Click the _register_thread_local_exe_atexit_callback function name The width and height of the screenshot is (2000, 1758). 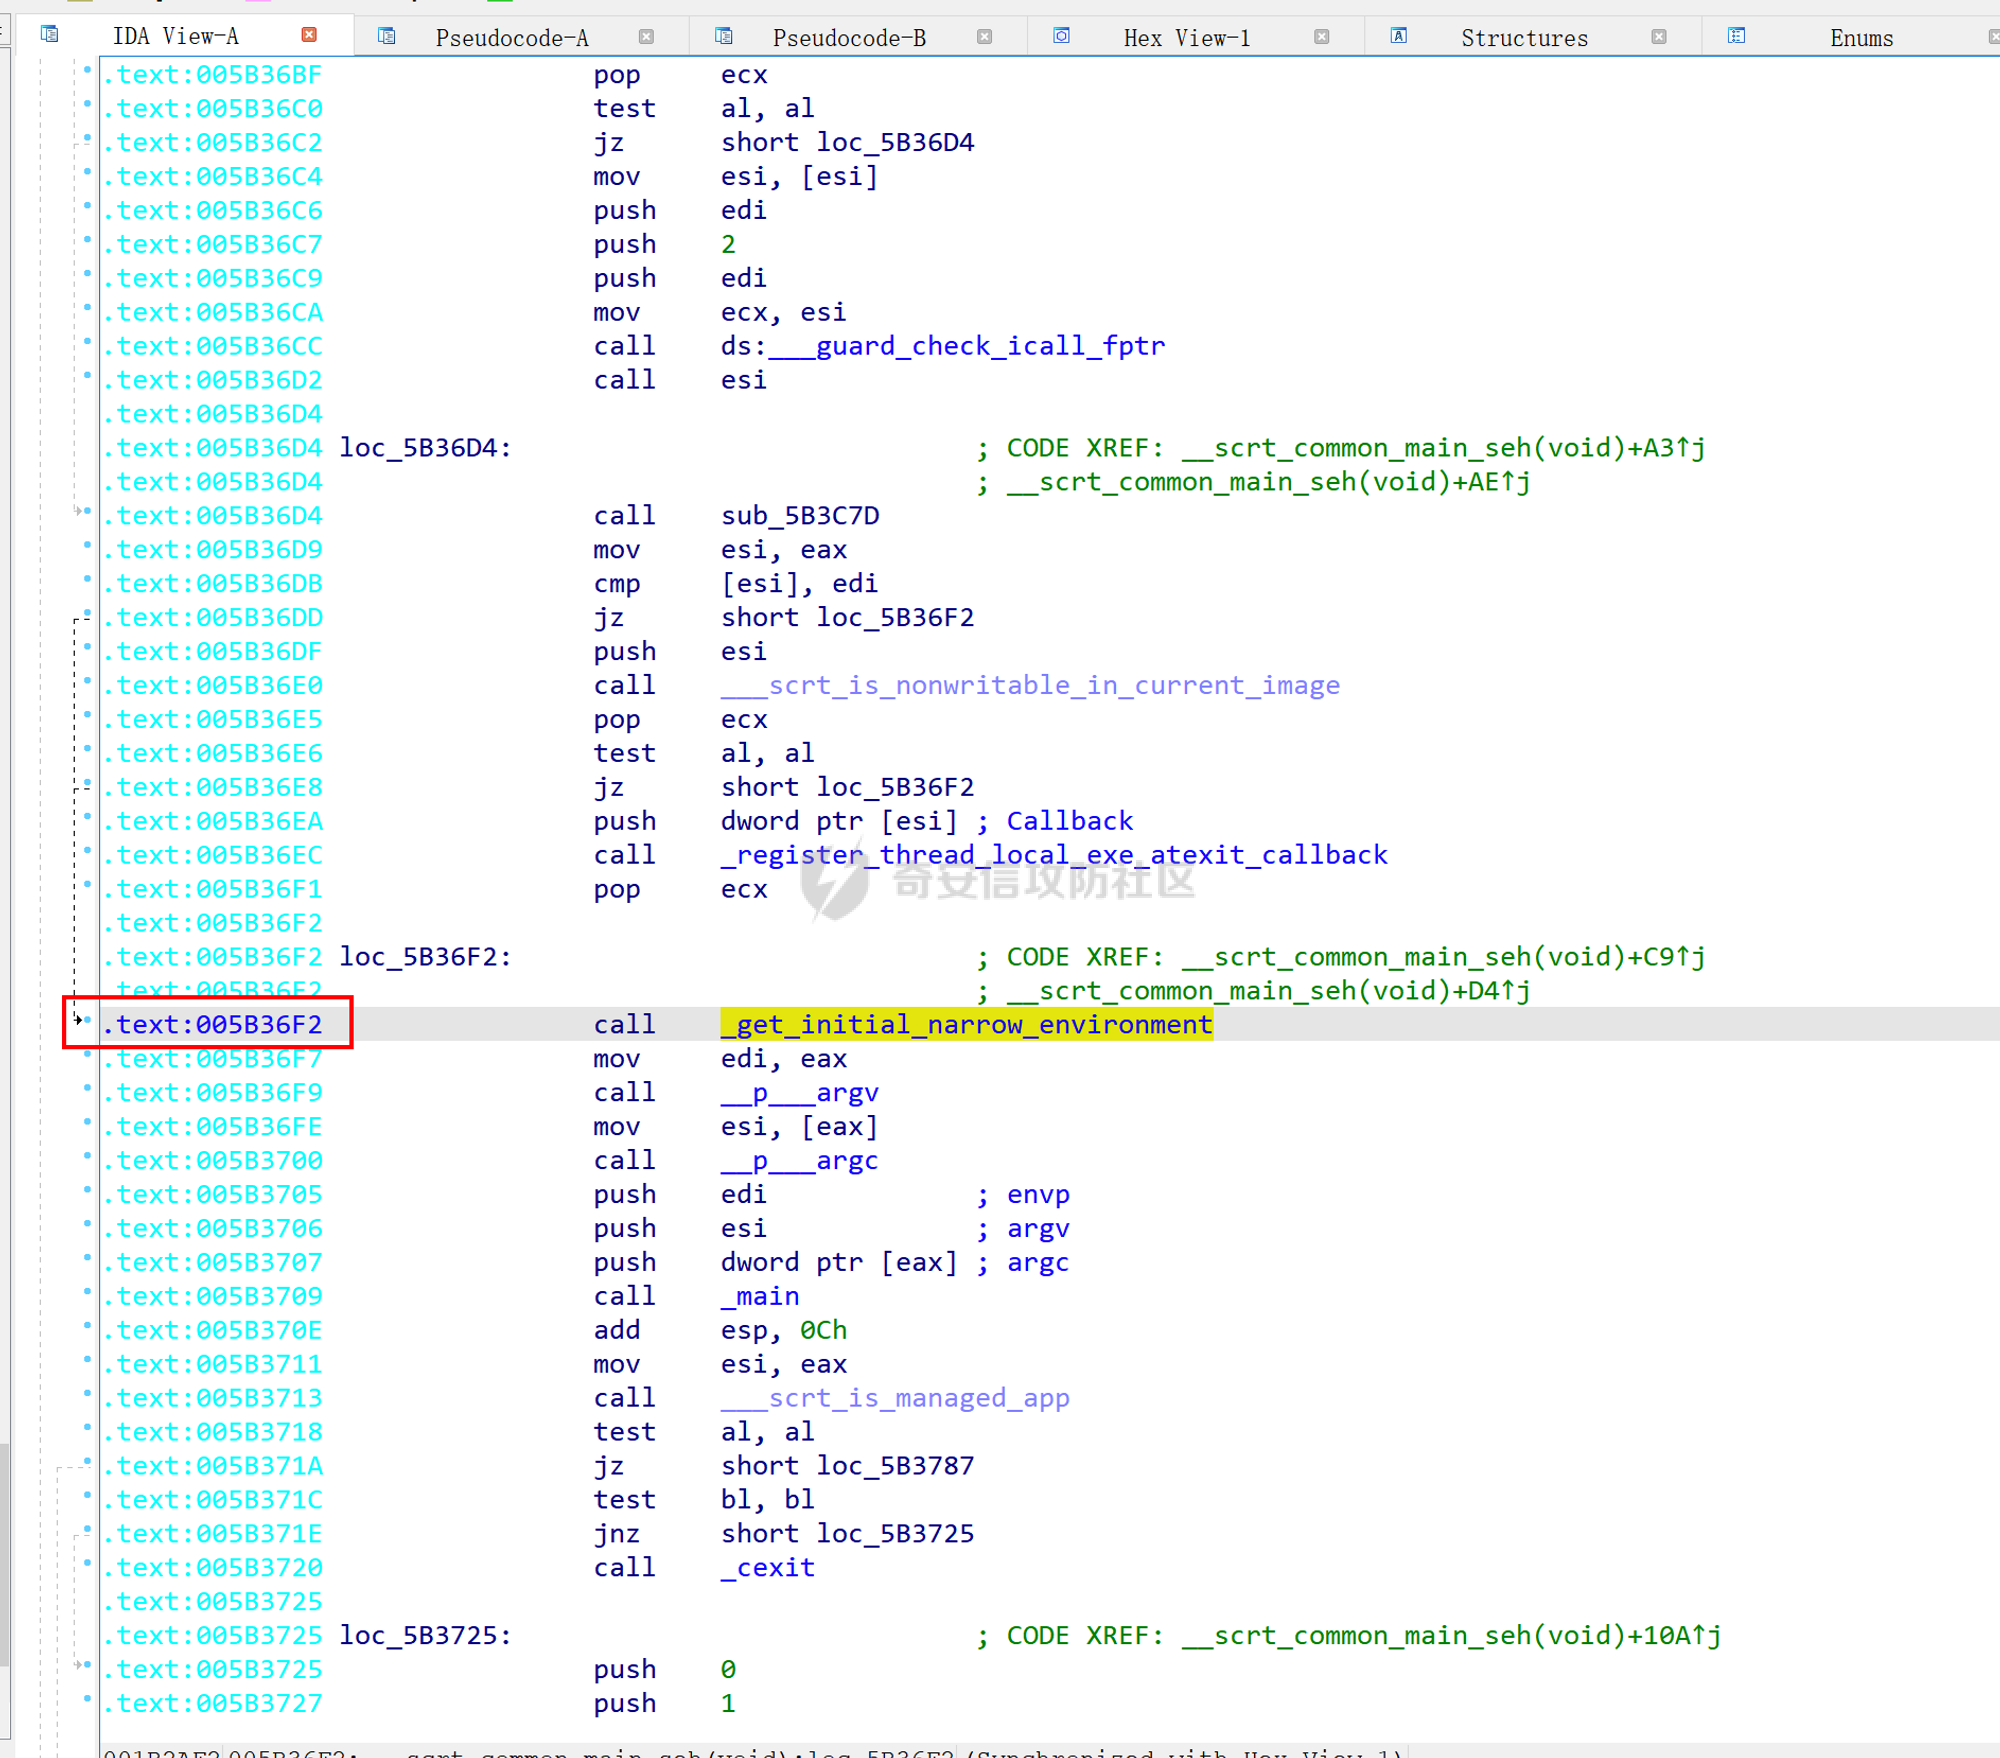coord(1054,855)
